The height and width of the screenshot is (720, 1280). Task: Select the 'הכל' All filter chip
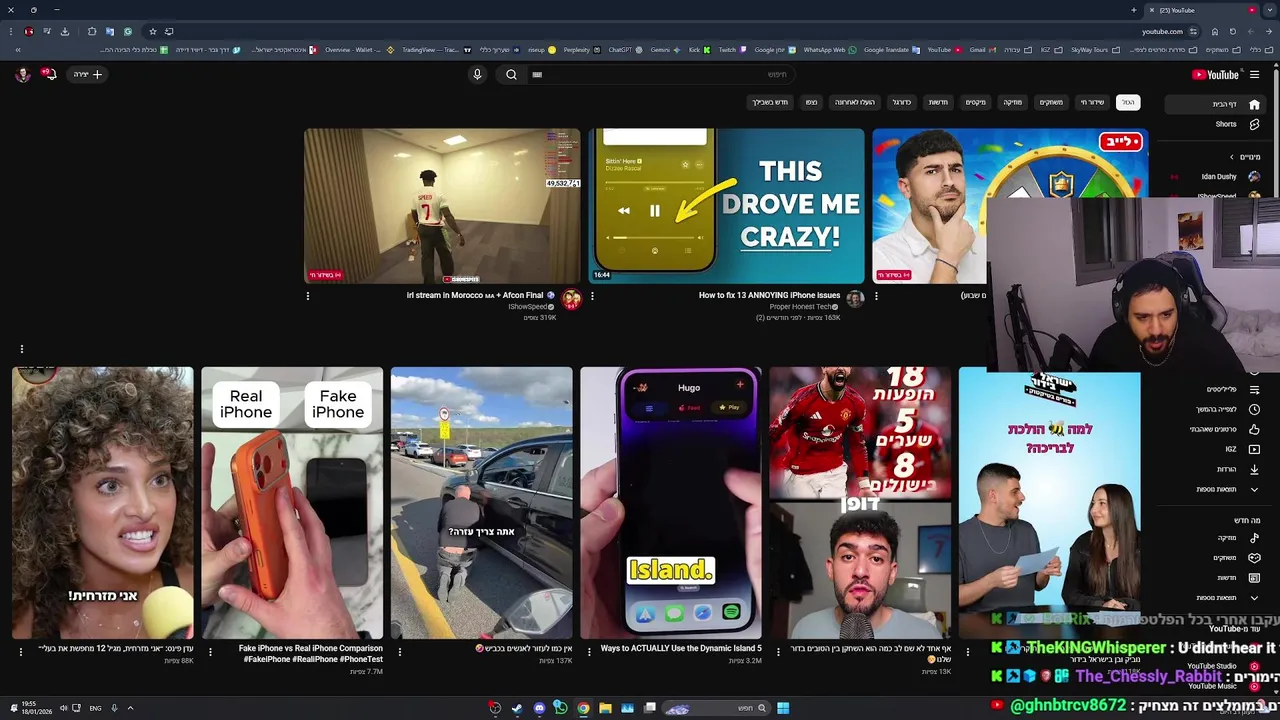[x=1128, y=102]
